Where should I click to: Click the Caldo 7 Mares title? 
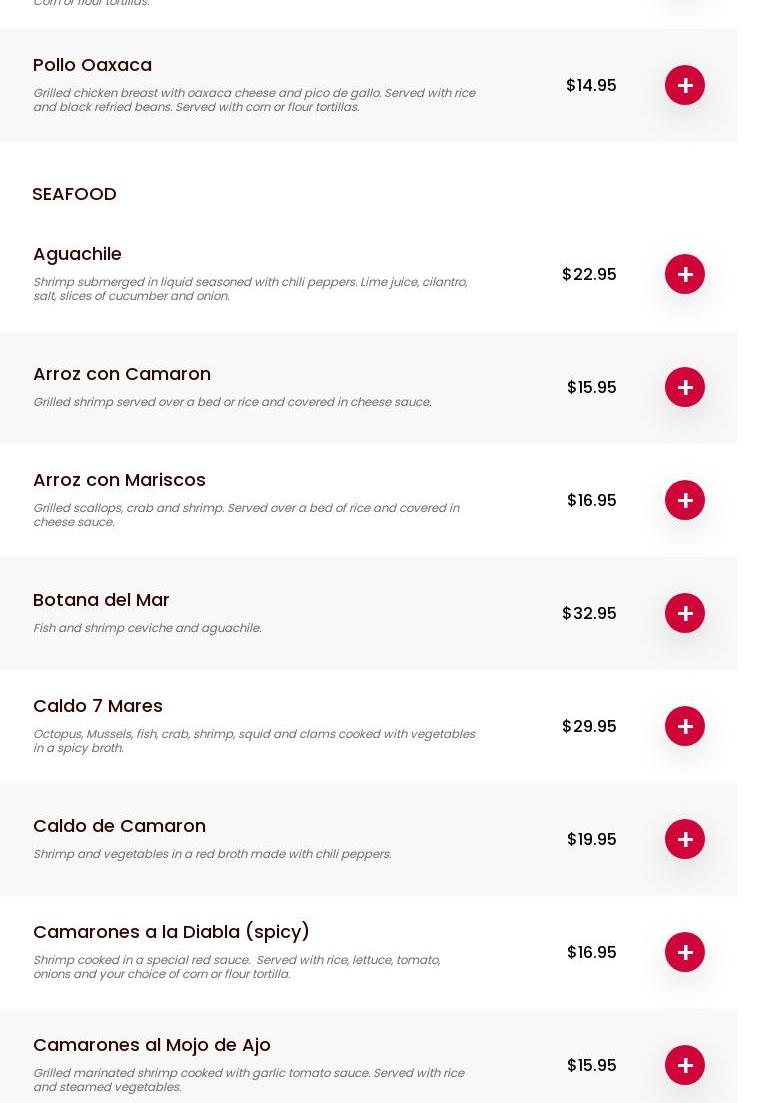point(98,706)
